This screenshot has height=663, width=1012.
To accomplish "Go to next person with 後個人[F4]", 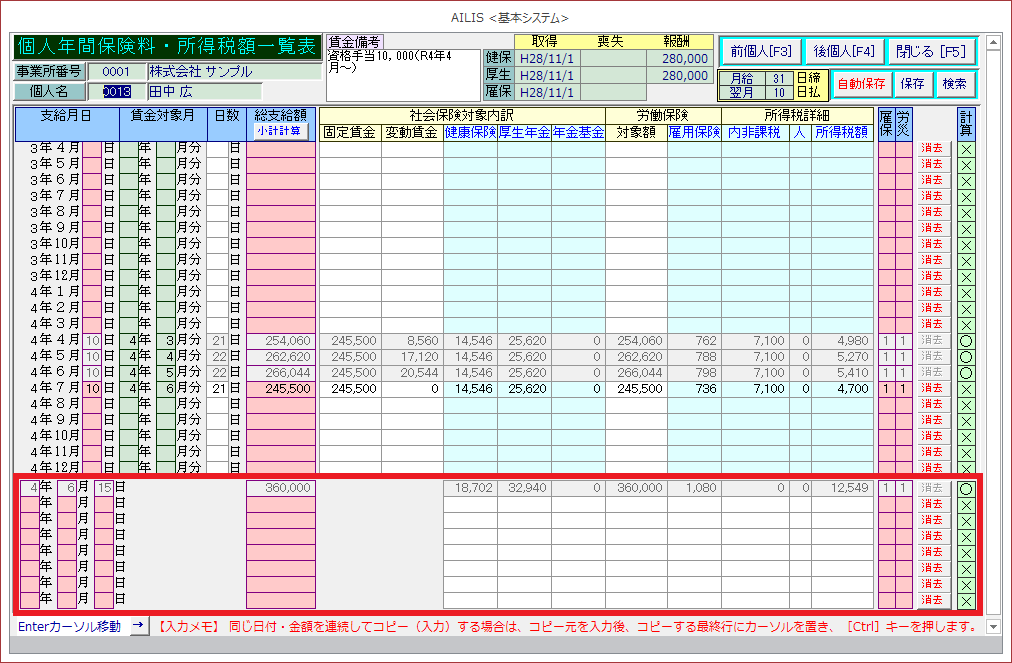I will pos(844,51).
